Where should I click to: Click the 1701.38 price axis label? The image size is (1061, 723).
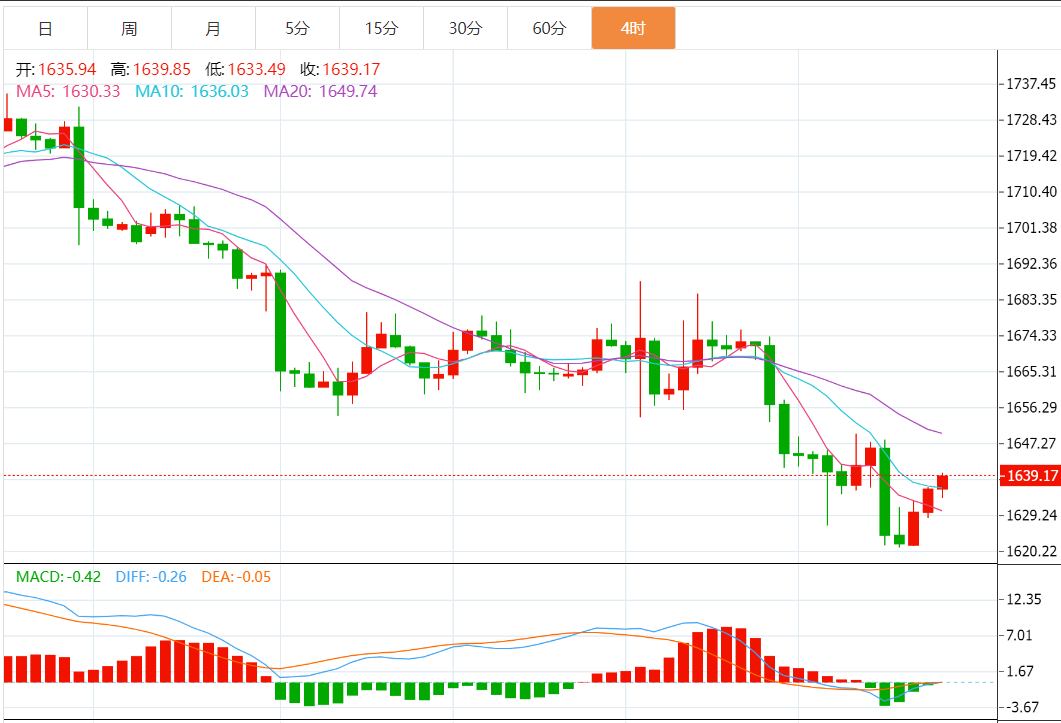(x=1031, y=227)
